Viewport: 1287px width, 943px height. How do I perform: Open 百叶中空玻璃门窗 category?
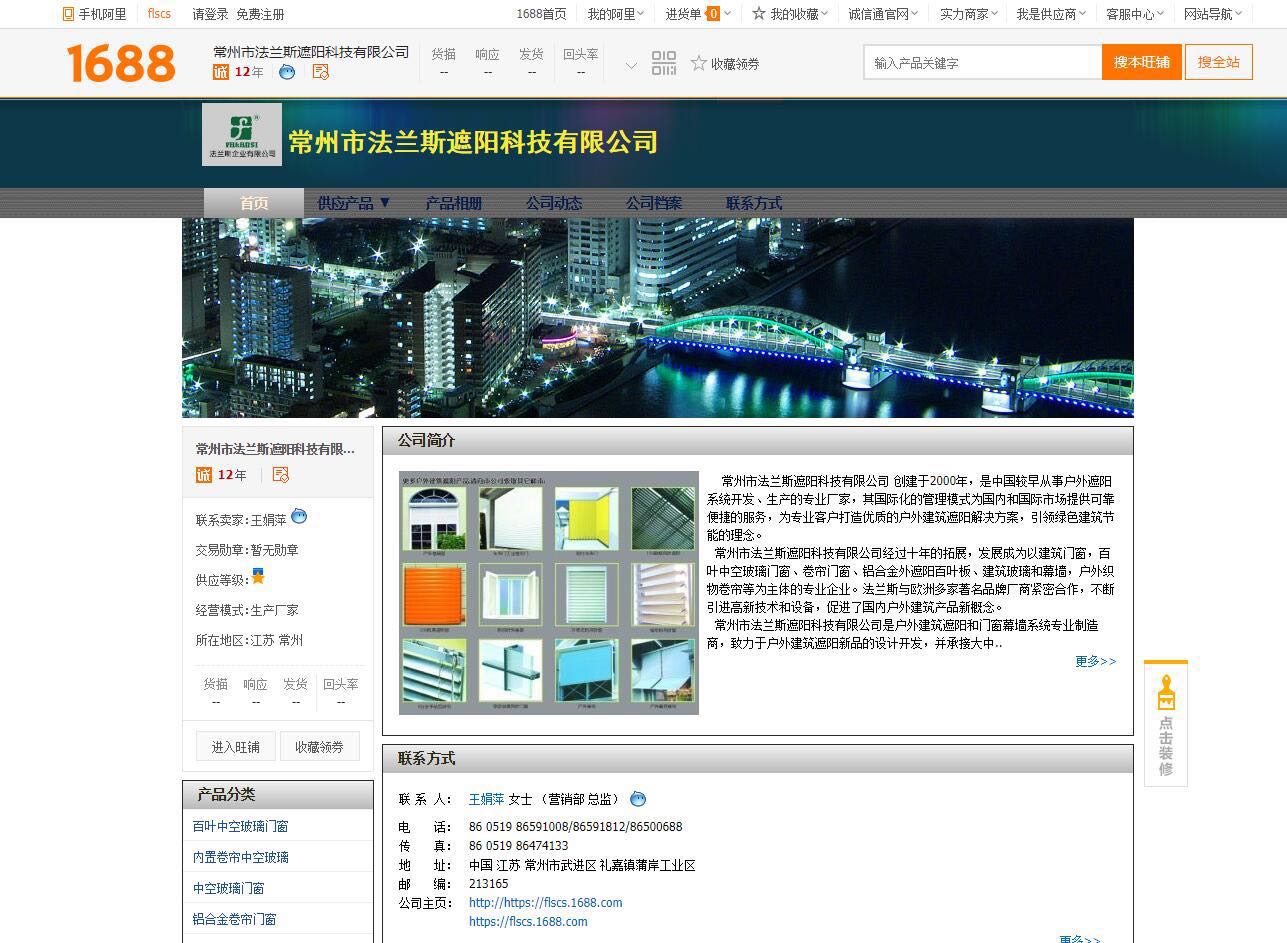pyautogui.click(x=241, y=826)
